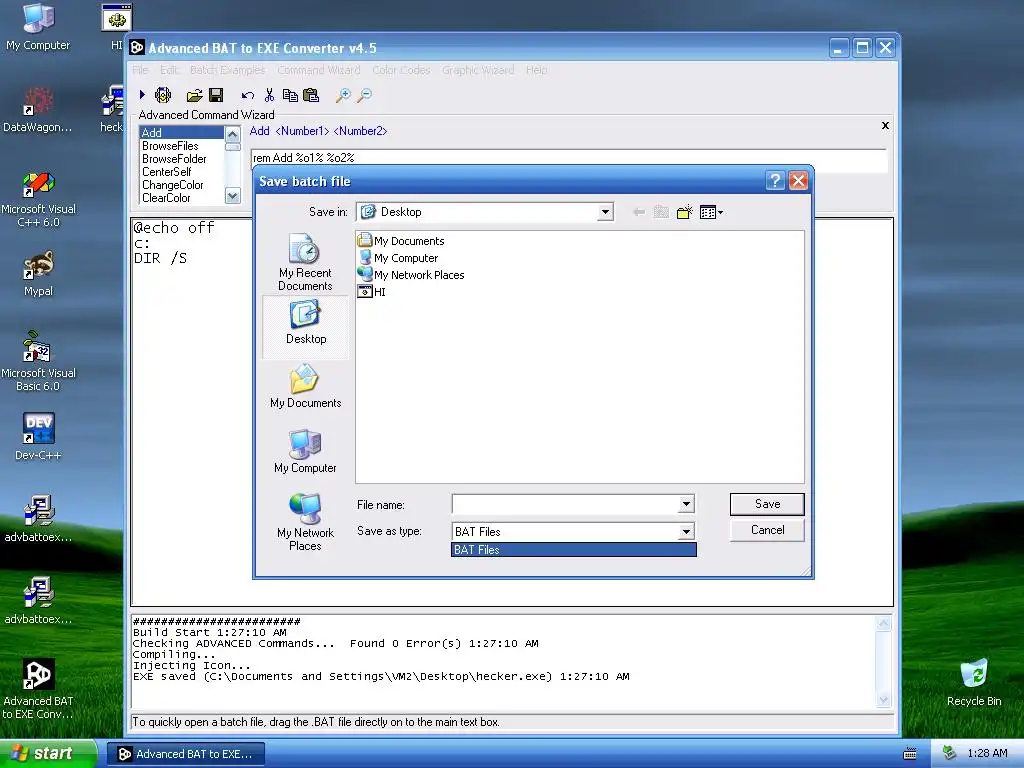1024x768 pixels.
Task: Open the Help menu
Action: pos(537,70)
